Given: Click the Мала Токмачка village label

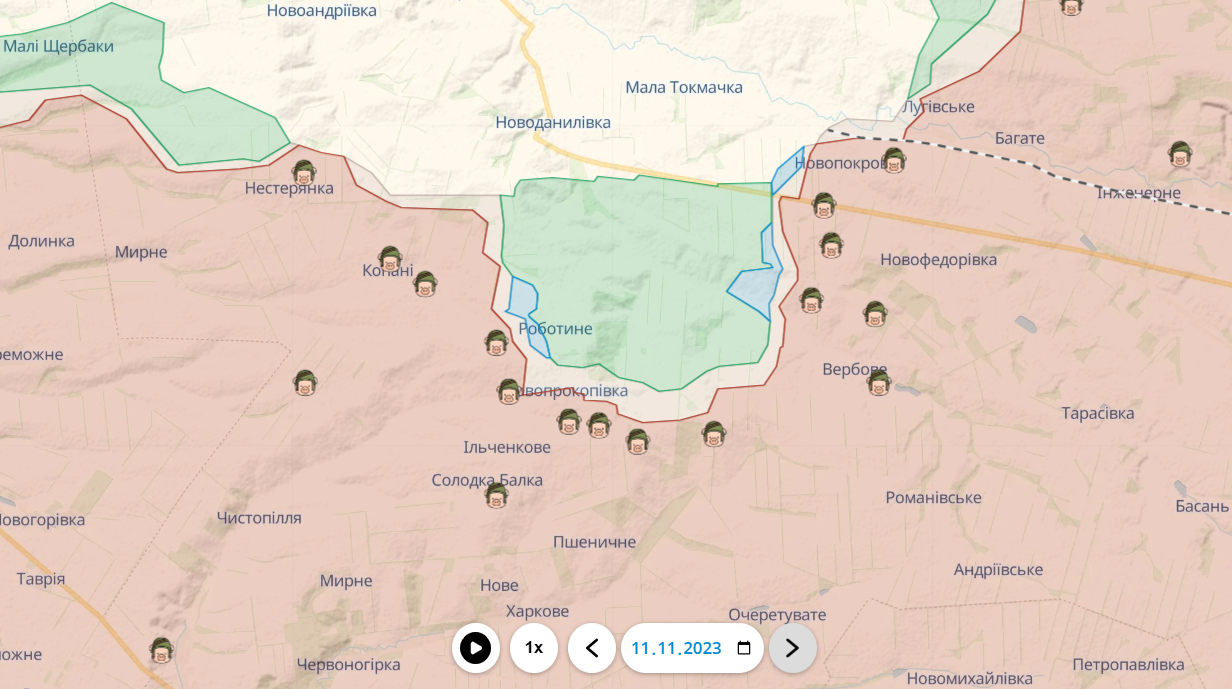Looking at the screenshot, I should coord(684,87).
